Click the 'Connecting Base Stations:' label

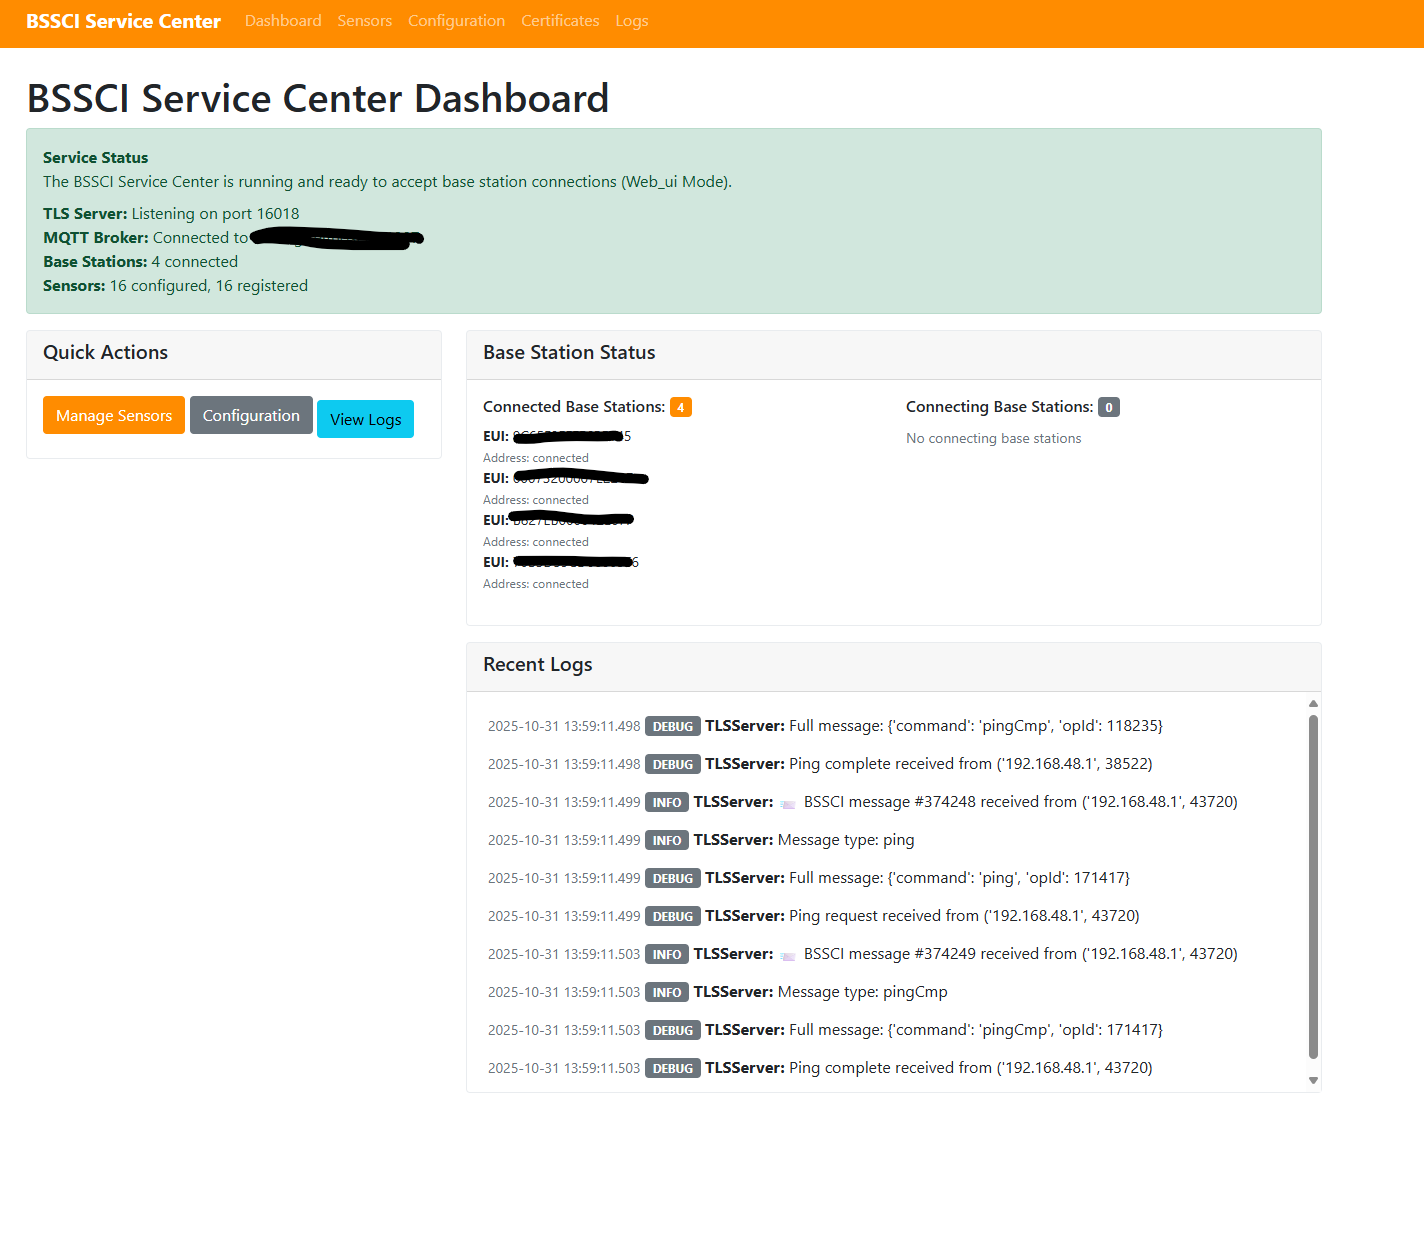click(1000, 407)
